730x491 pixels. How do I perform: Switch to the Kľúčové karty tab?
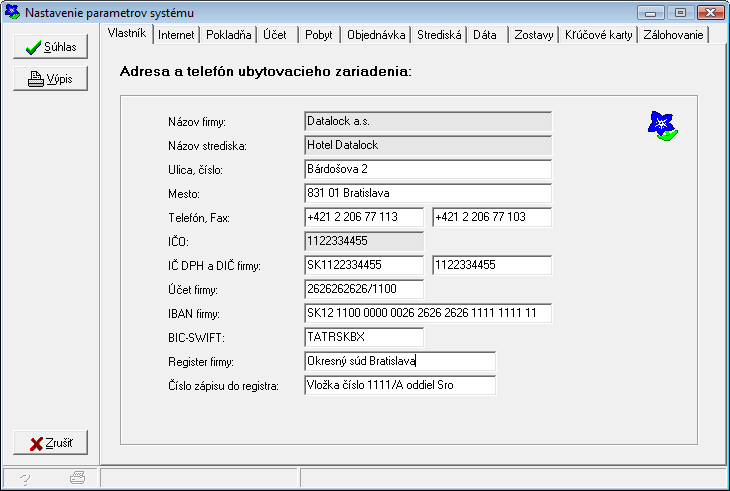tap(598, 35)
